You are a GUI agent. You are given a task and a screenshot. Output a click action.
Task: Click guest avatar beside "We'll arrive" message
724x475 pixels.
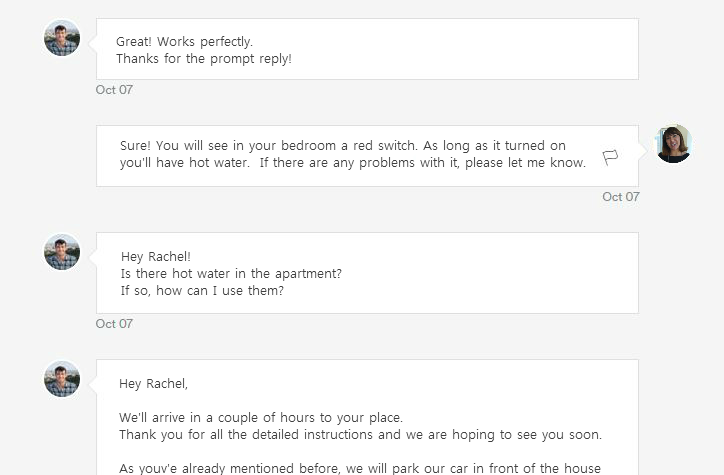point(62,379)
